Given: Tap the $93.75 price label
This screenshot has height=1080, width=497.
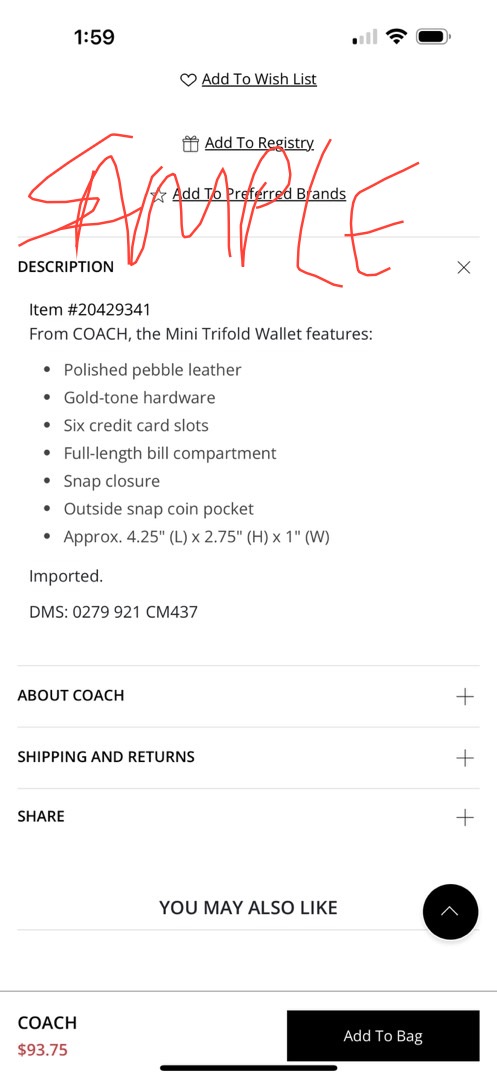Looking at the screenshot, I should click(x=43, y=1050).
